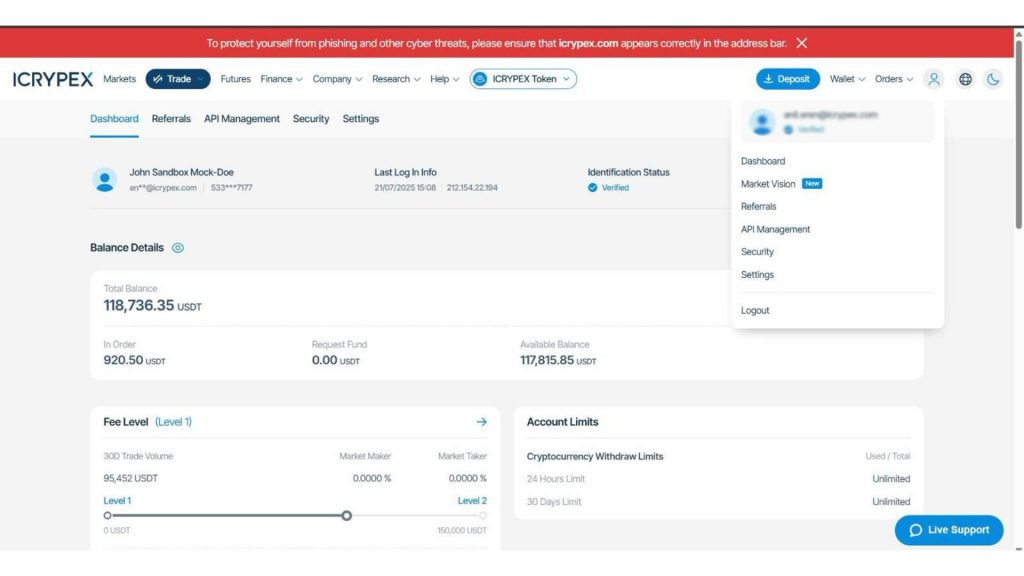1024x576 pixels.
Task: Click the Level 2 label
Action: point(472,501)
